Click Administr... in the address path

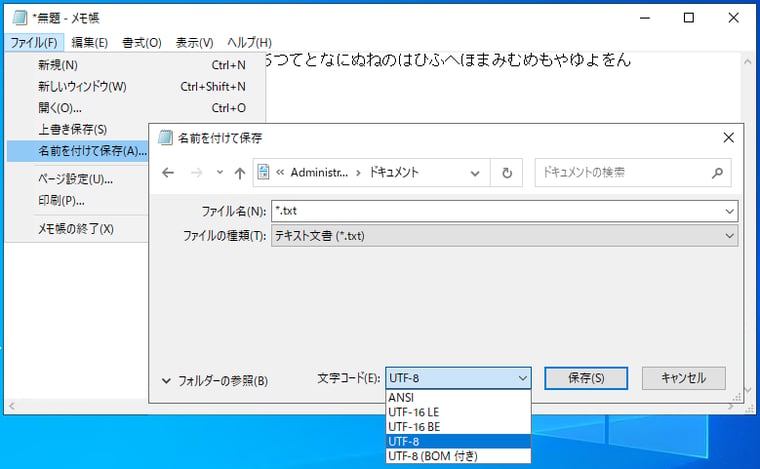[x=319, y=172]
